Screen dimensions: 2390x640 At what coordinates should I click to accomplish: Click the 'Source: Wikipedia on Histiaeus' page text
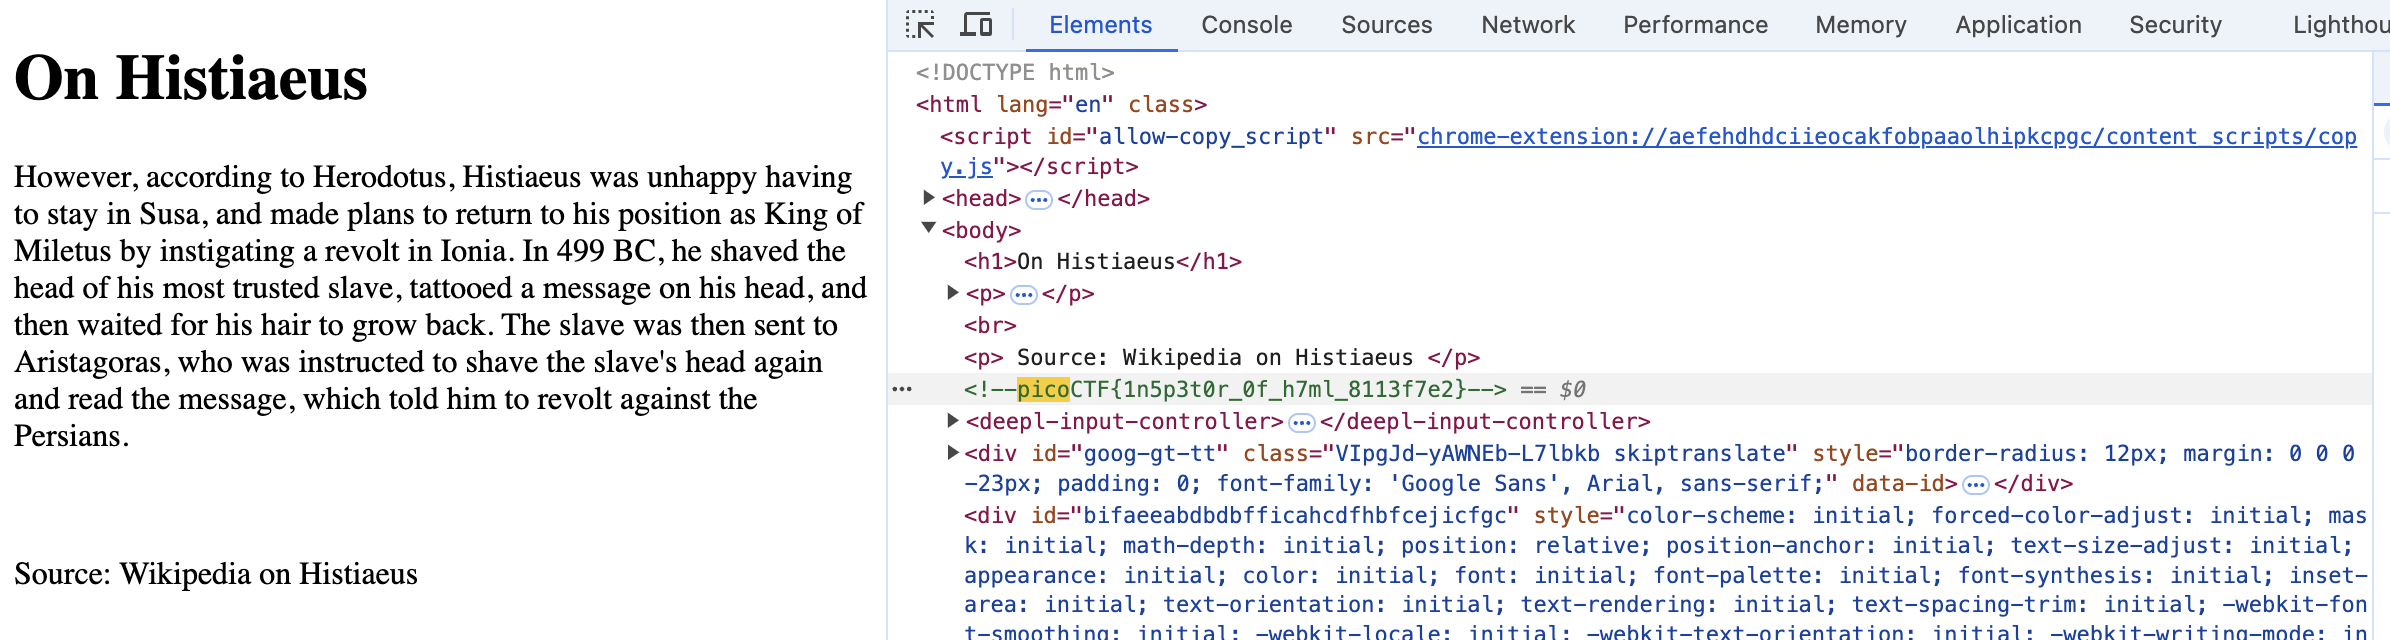point(216,574)
